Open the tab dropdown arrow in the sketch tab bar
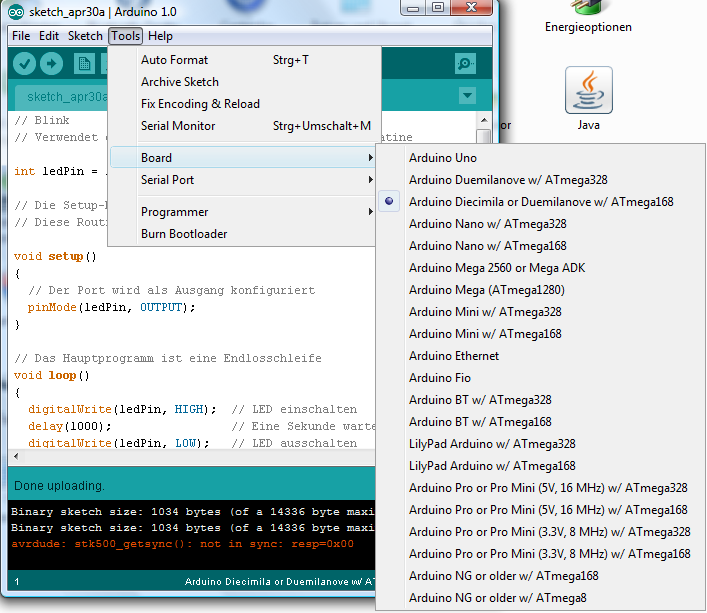707x613 pixels. (468, 96)
